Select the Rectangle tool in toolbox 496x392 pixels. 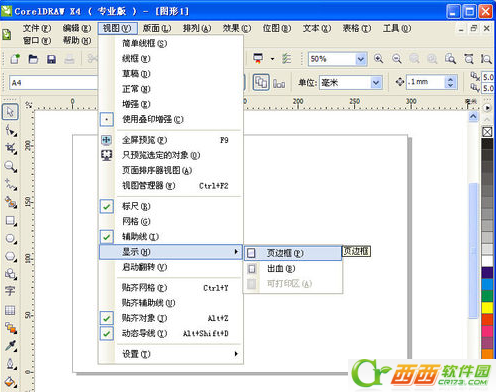[10, 221]
